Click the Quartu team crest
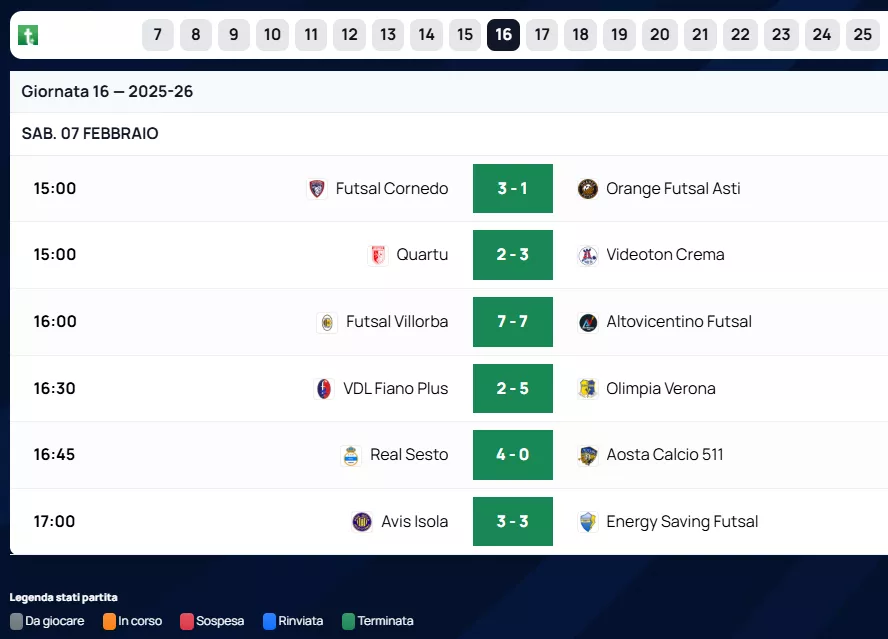The width and height of the screenshot is (888, 639). coord(378,255)
